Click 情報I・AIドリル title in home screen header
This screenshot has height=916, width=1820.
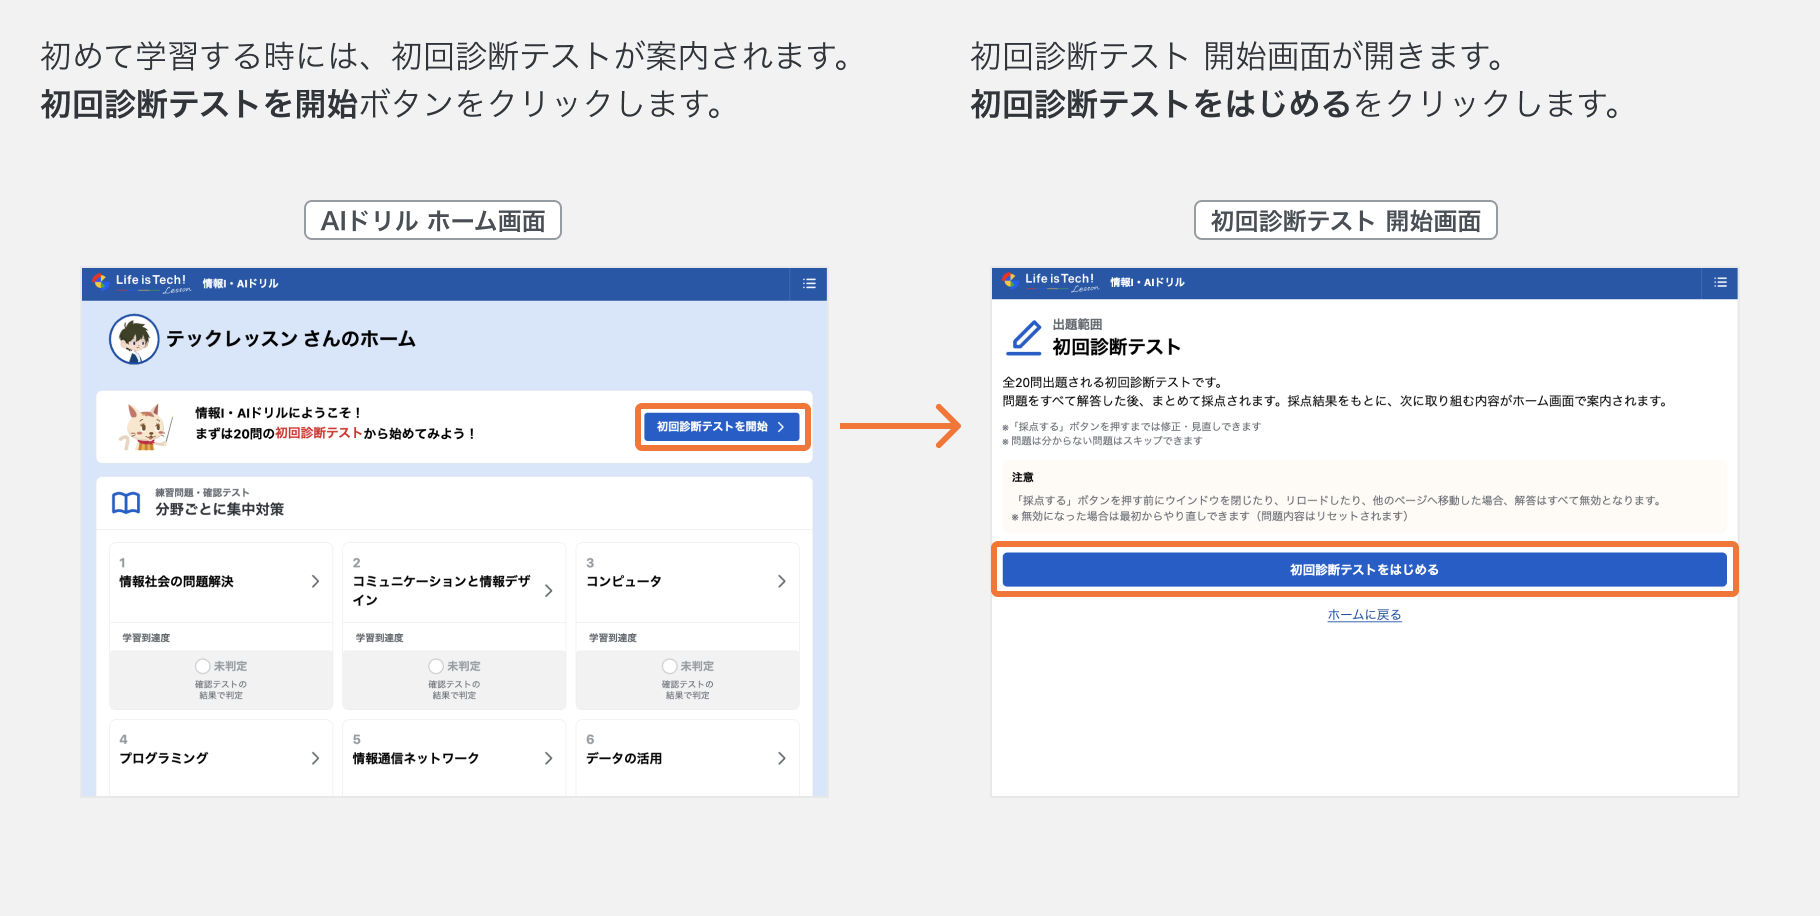point(240,284)
